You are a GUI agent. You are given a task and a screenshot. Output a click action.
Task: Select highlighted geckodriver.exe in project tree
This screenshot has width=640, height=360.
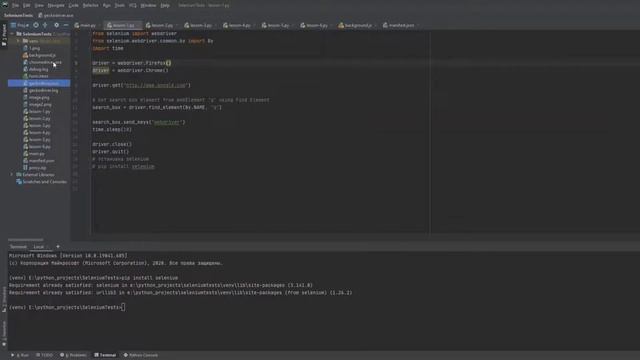[x=39, y=83]
